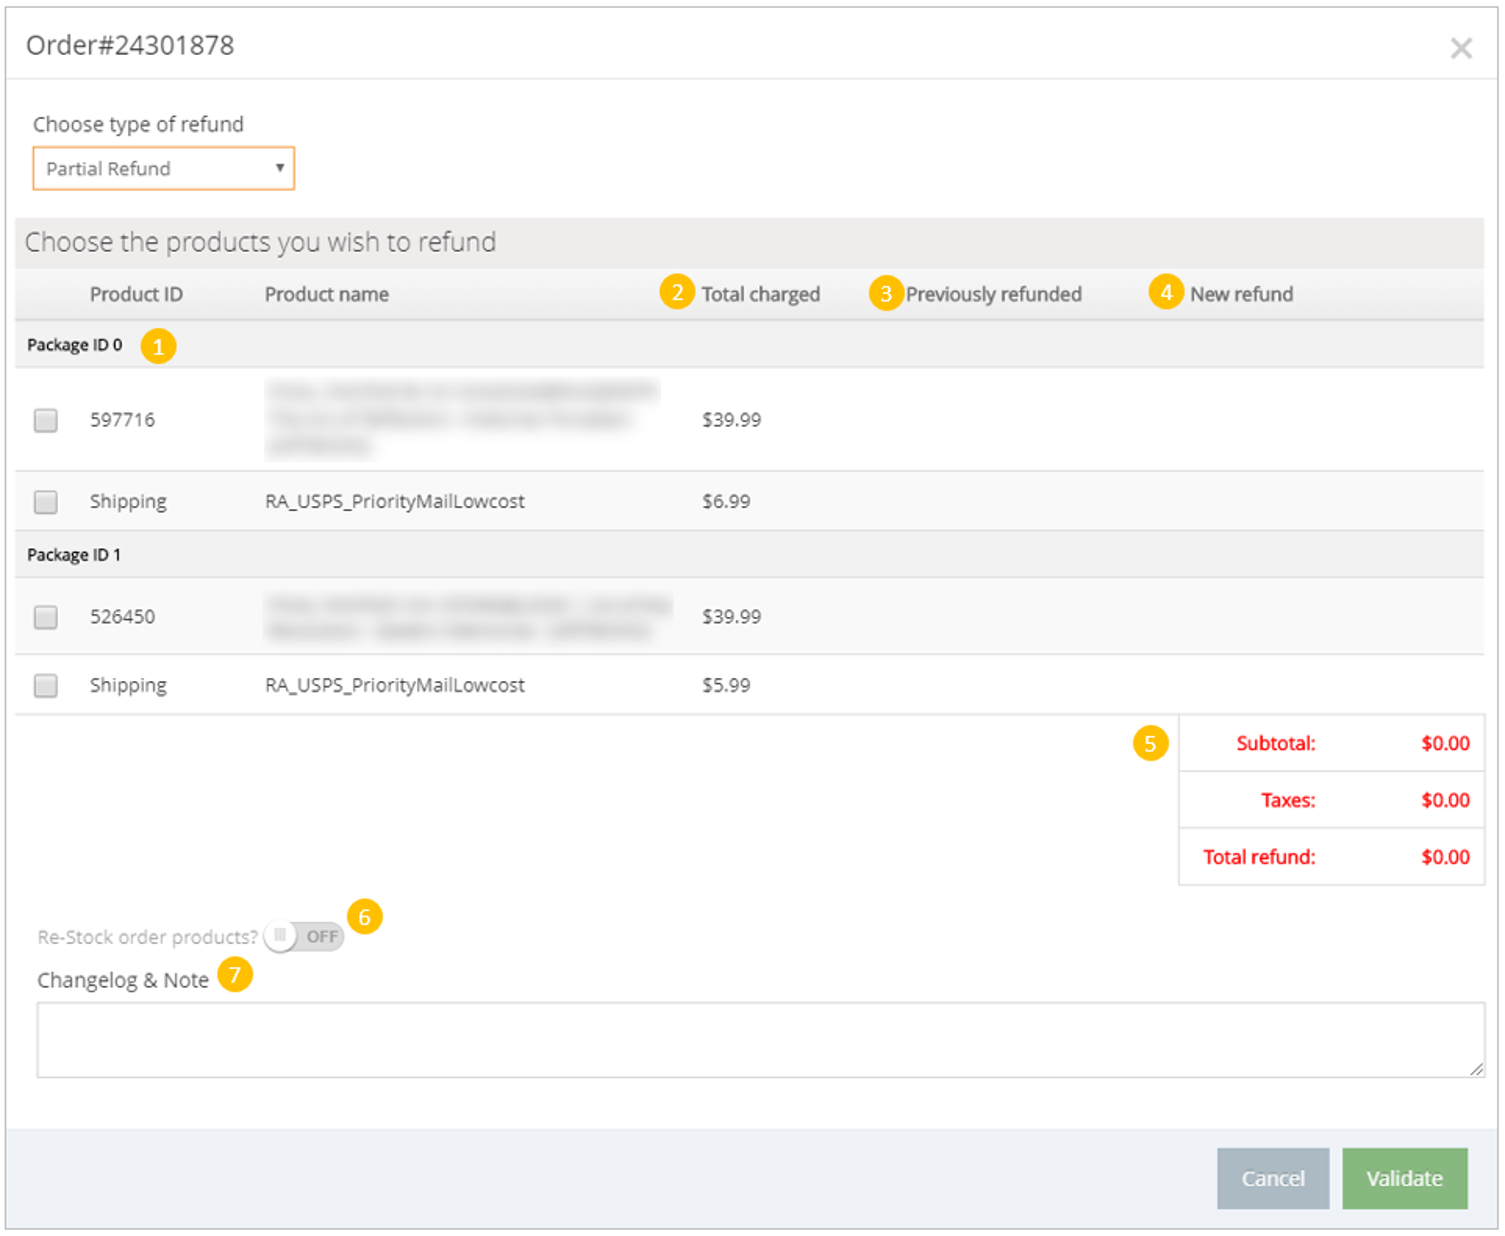
Task: Close the order refund dialog
Action: [x=1460, y=48]
